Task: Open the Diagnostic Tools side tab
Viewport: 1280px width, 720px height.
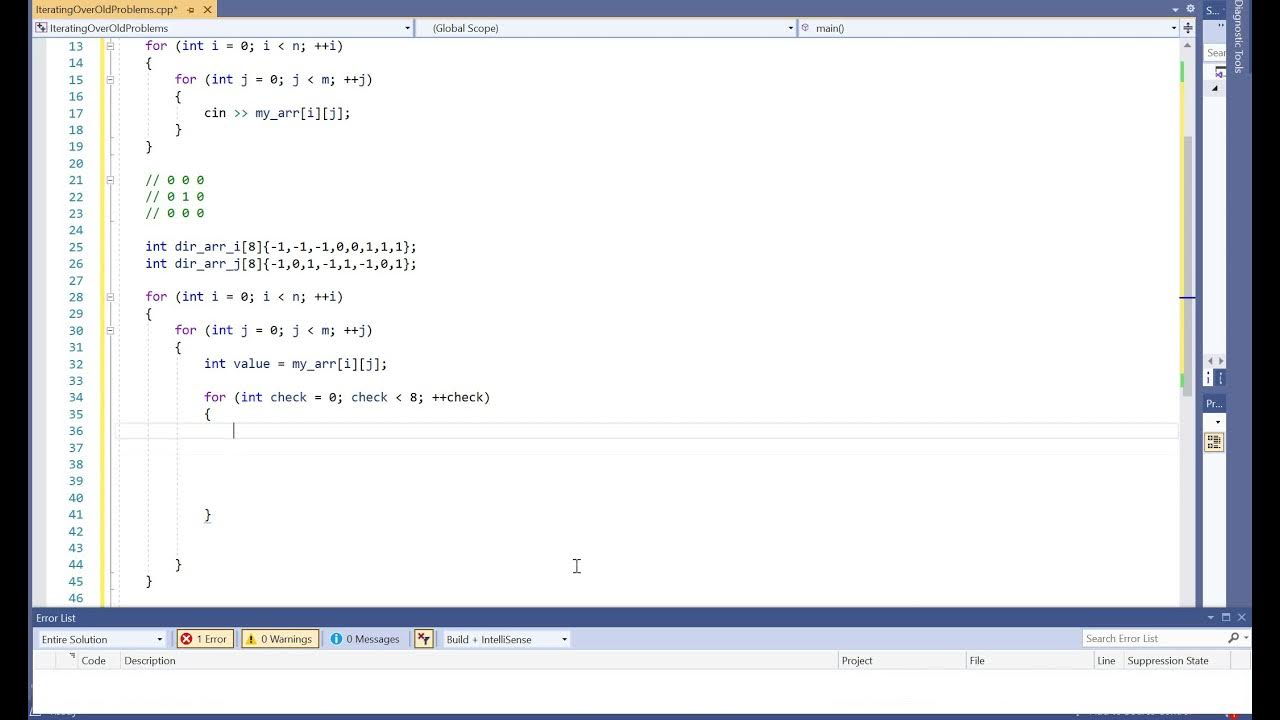Action: click(1238, 37)
